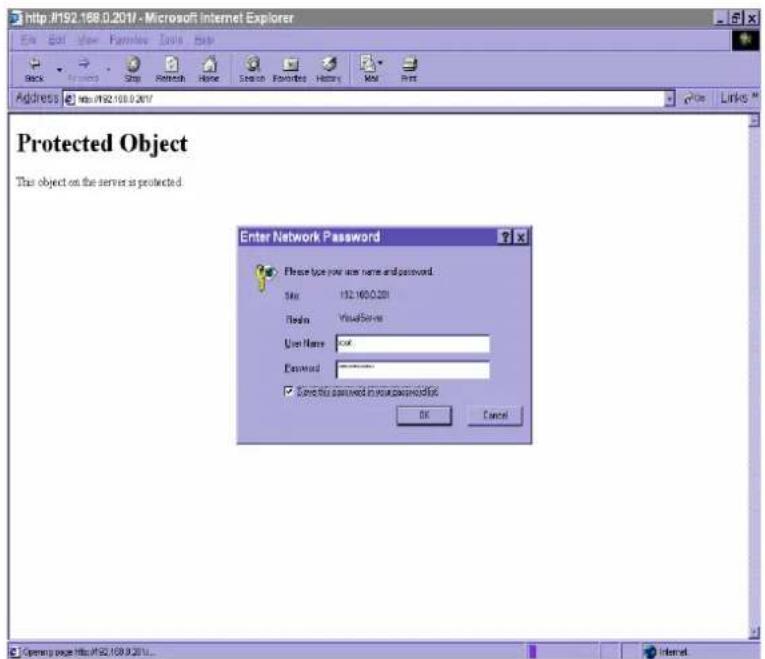Click the User Name input field
The height and width of the screenshot is (659, 765).
pyautogui.click(x=413, y=343)
